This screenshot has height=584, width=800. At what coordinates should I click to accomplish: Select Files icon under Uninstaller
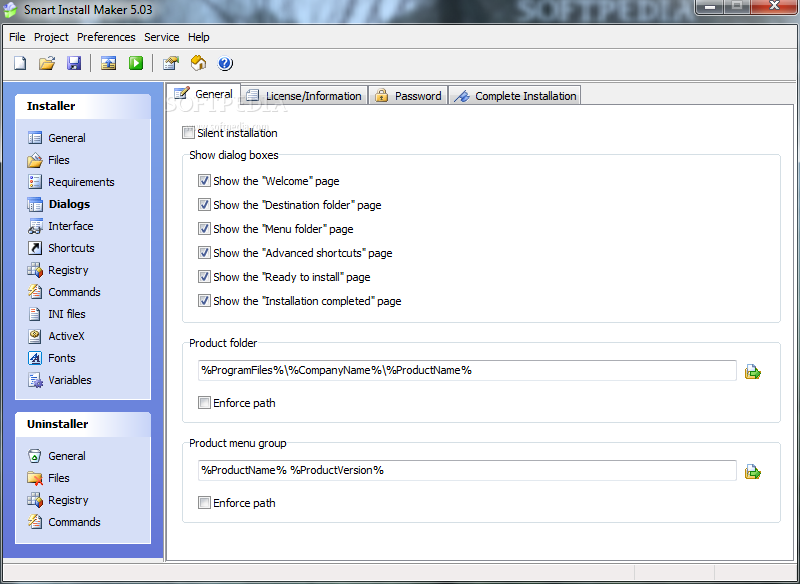[35, 478]
